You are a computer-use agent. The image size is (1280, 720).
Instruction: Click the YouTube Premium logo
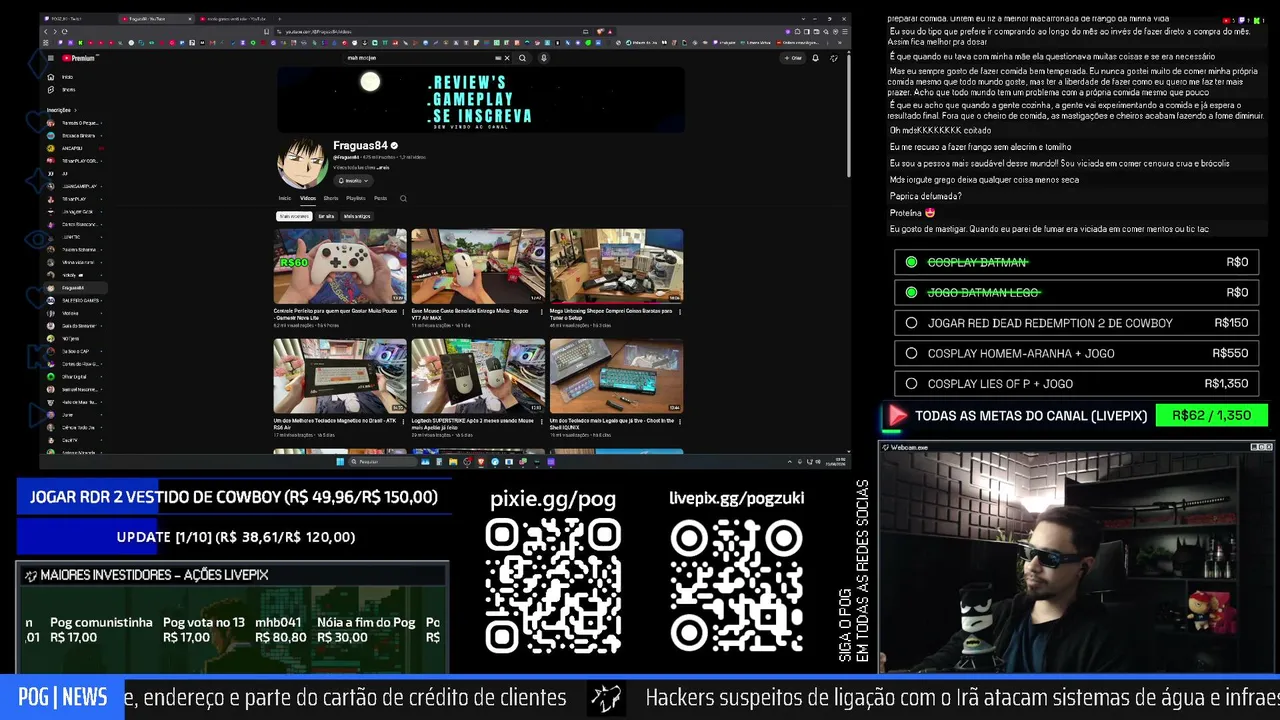click(78, 58)
